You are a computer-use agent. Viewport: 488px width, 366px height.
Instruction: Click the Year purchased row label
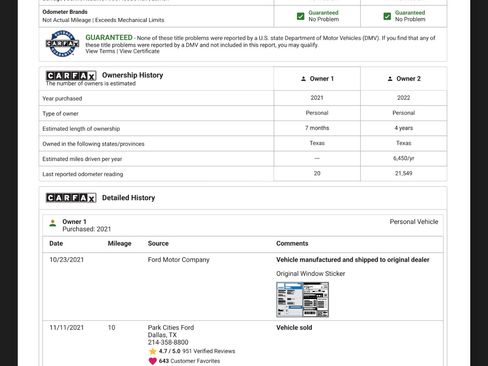point(62,99)
